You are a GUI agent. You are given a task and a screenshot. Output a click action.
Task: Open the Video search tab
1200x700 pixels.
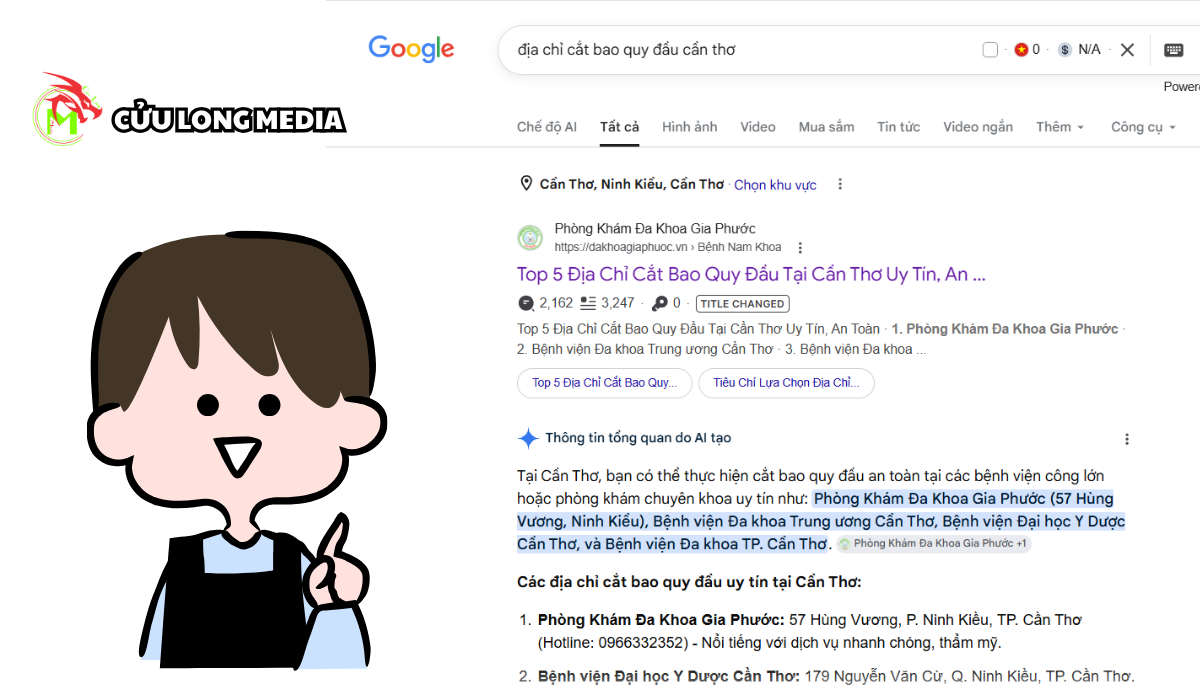(x=758, y=127)
